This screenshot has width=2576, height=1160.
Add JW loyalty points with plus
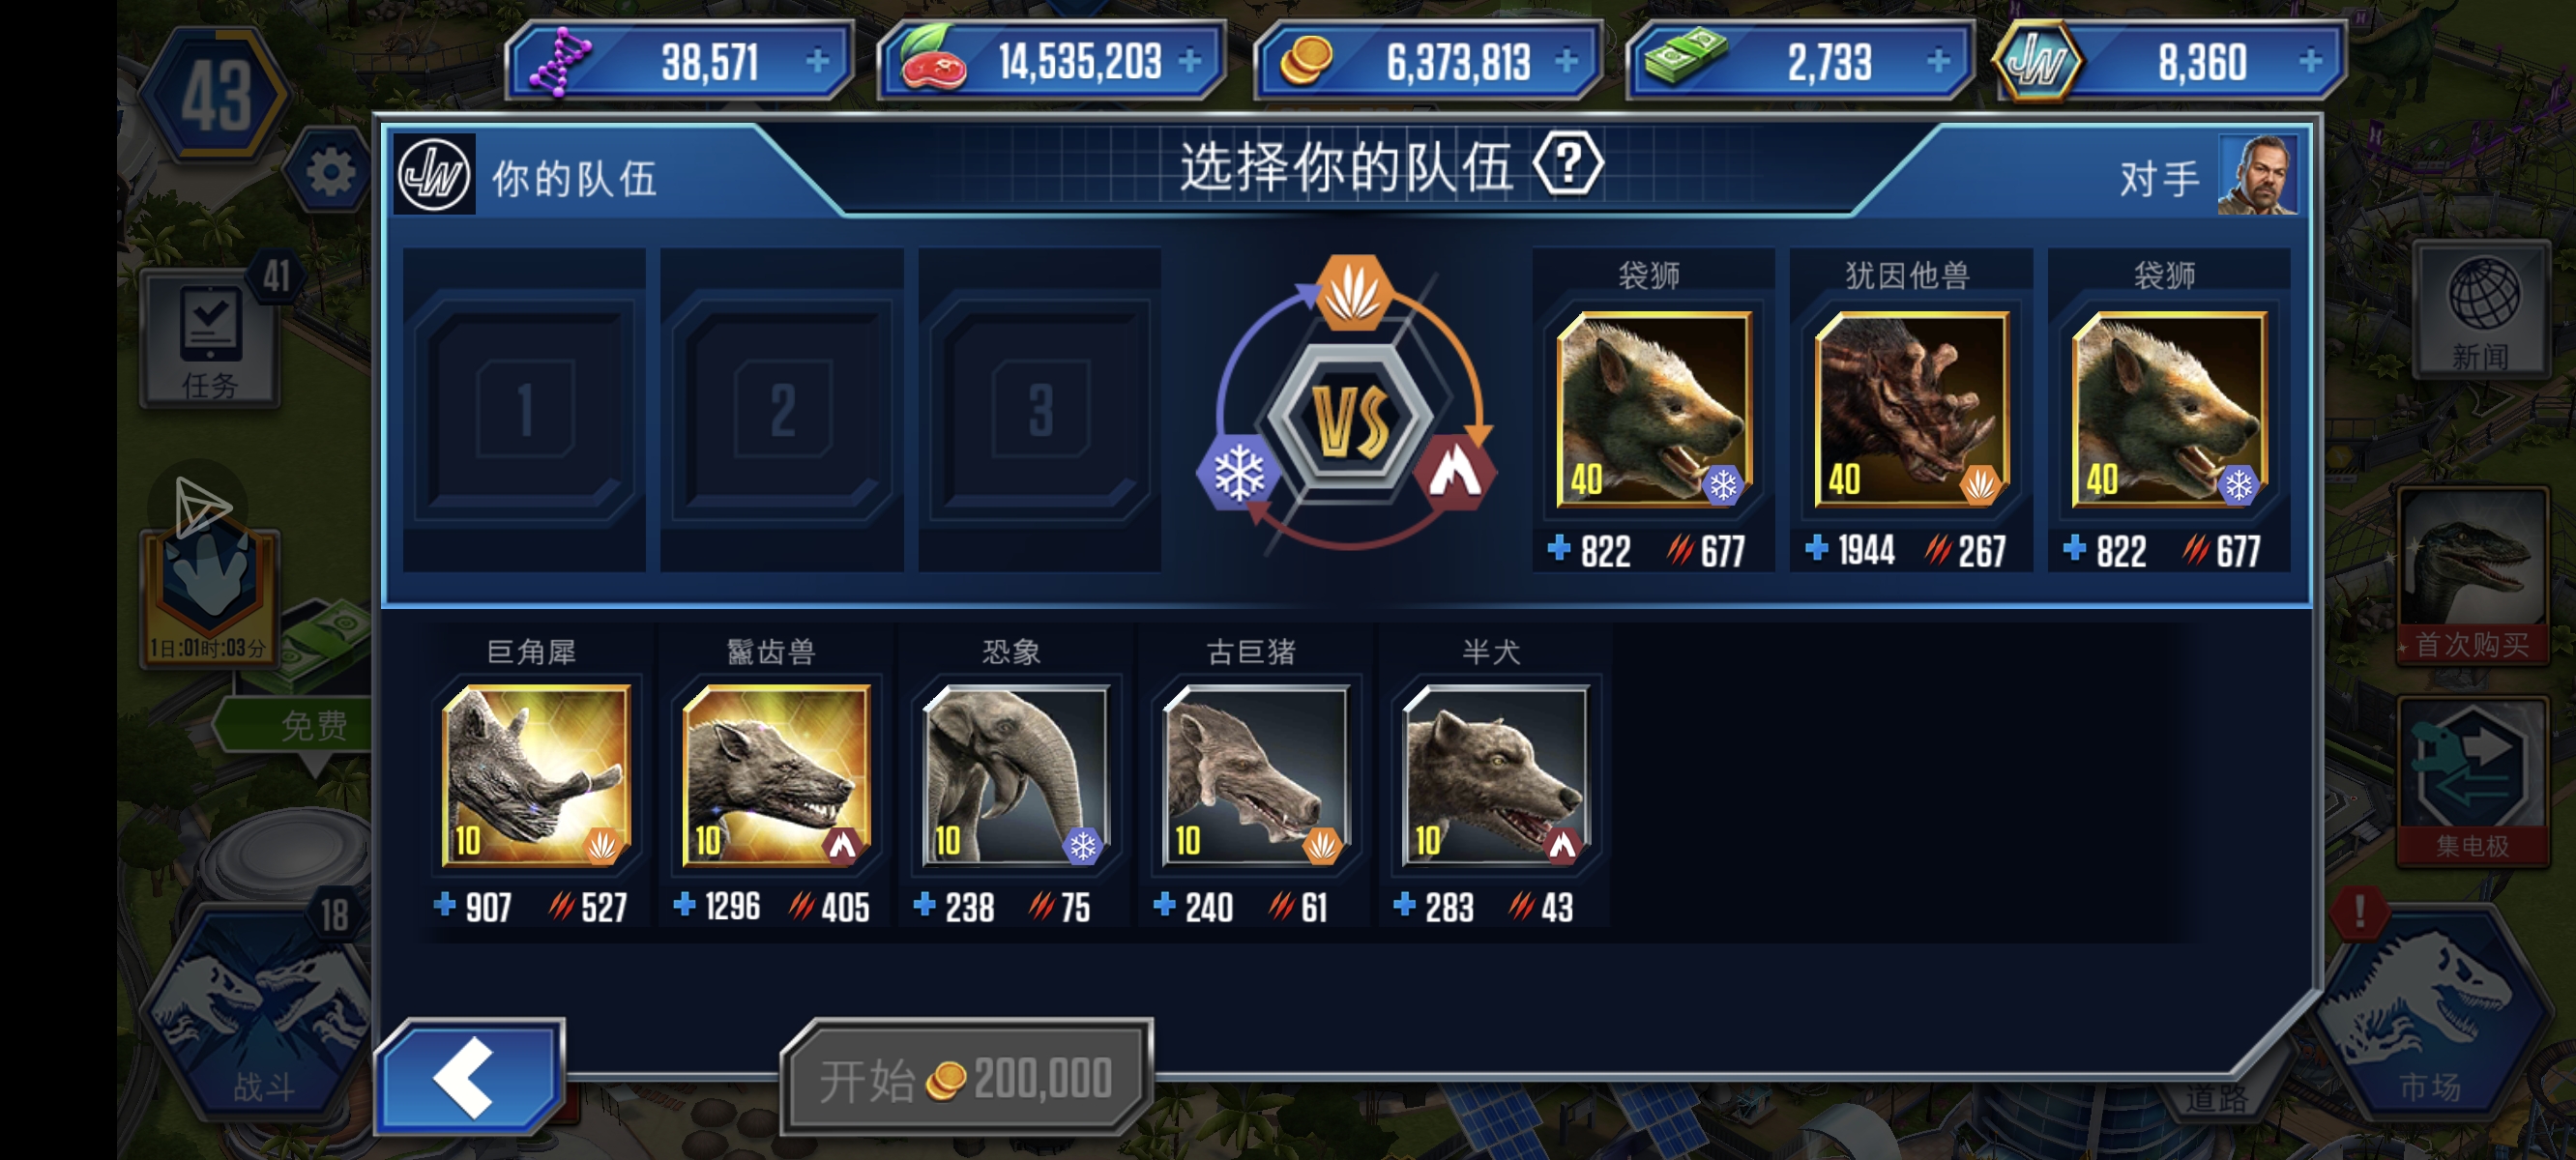(2310, 62)
